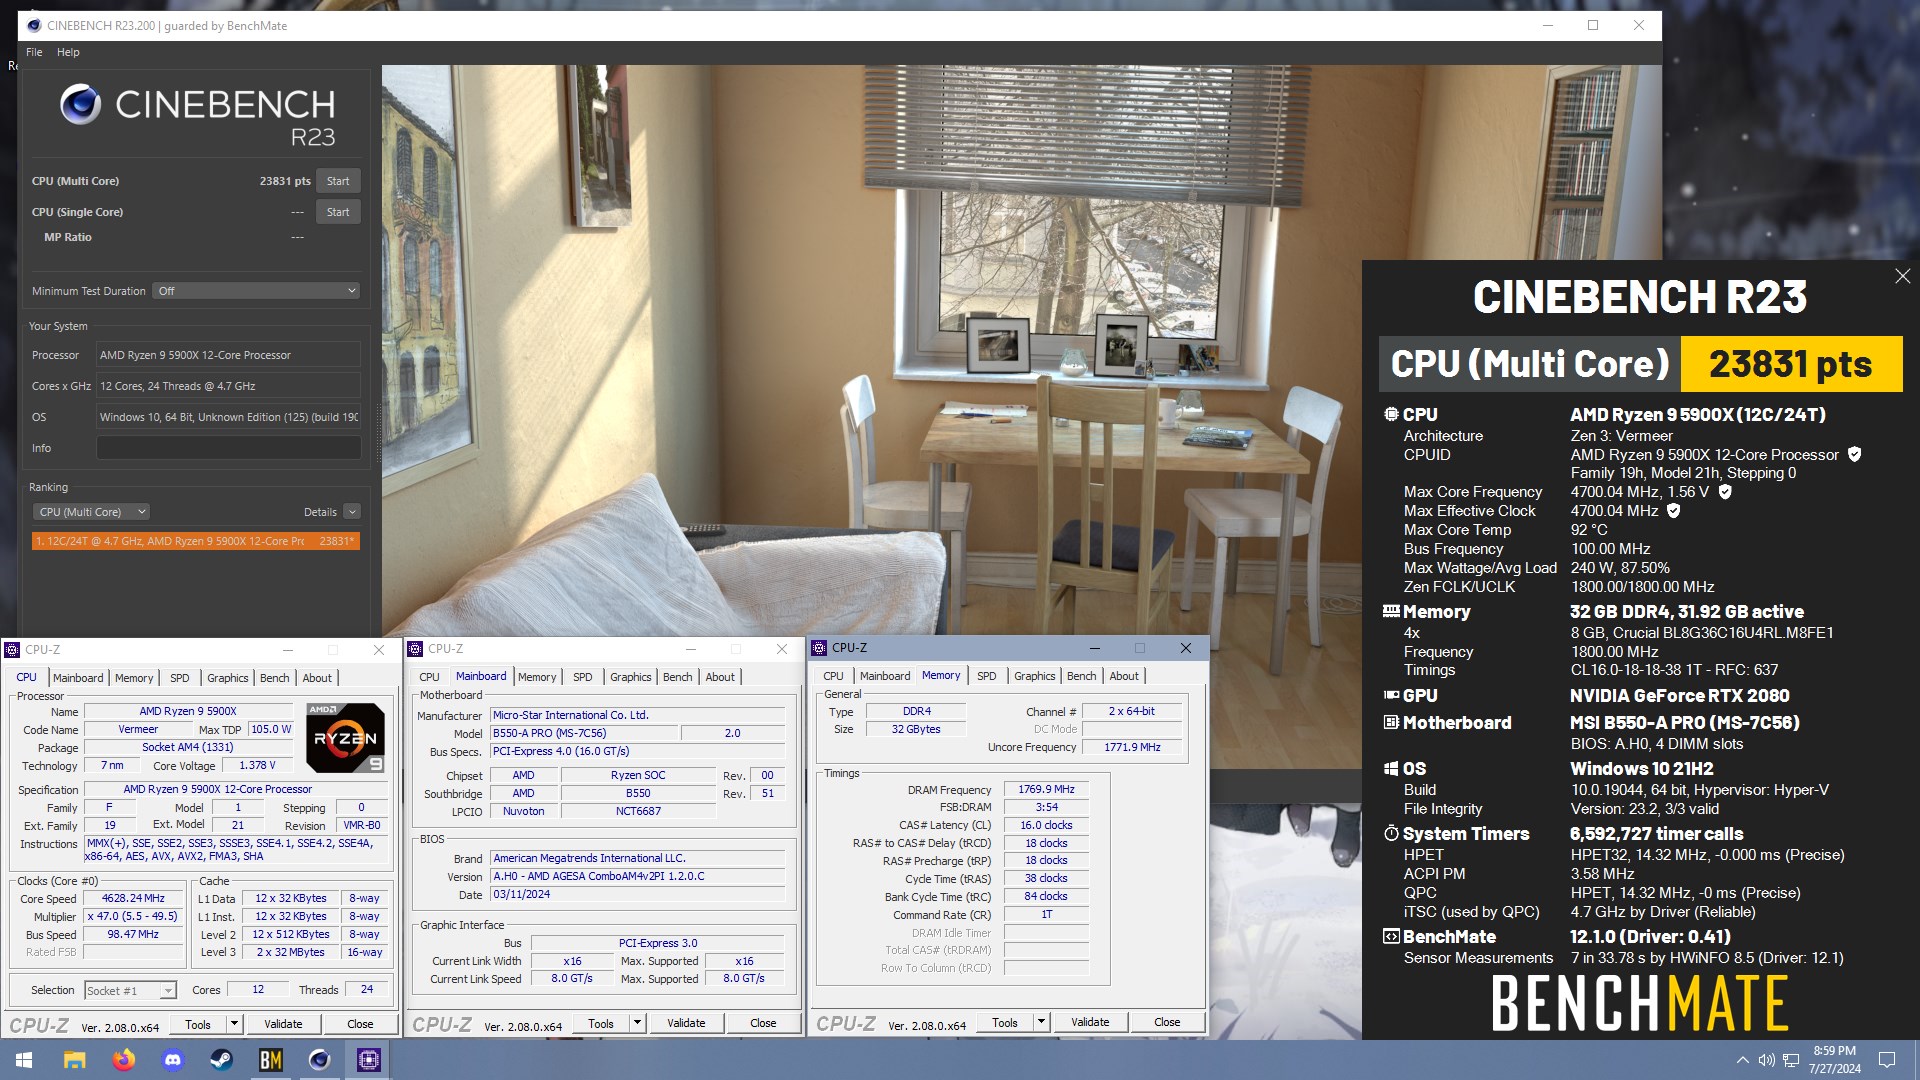The height and width of the screenshot is (1080, 1920).
Task: Click CPU (Multi Core) 23831 pts score banner
Action: [x=1640, y=364]
